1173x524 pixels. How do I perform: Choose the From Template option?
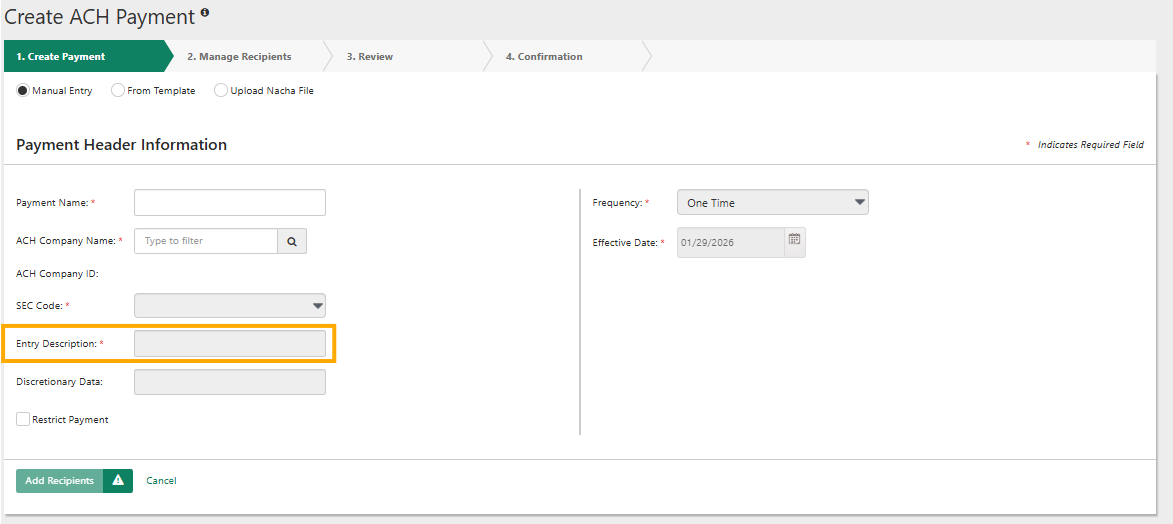pyautogui.click(x=118, y=91)
